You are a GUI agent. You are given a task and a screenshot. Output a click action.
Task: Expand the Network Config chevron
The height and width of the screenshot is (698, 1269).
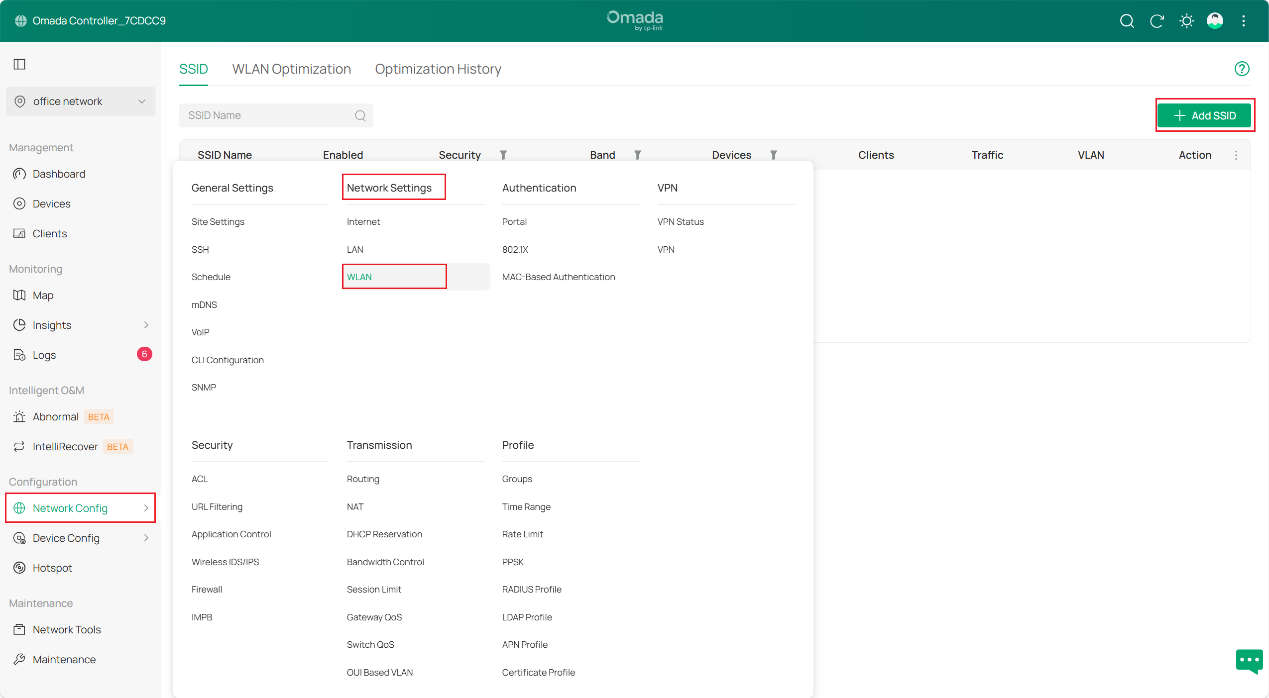click(146, 508)
